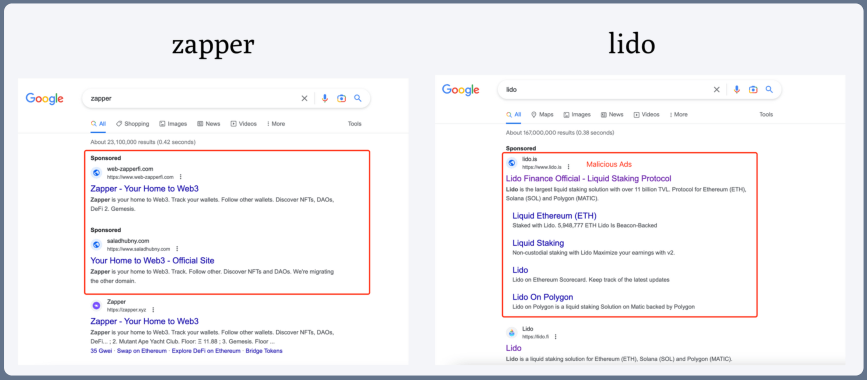Start voice search in zapper search box
Screen dimensions: 867x380
pos(325,98)
